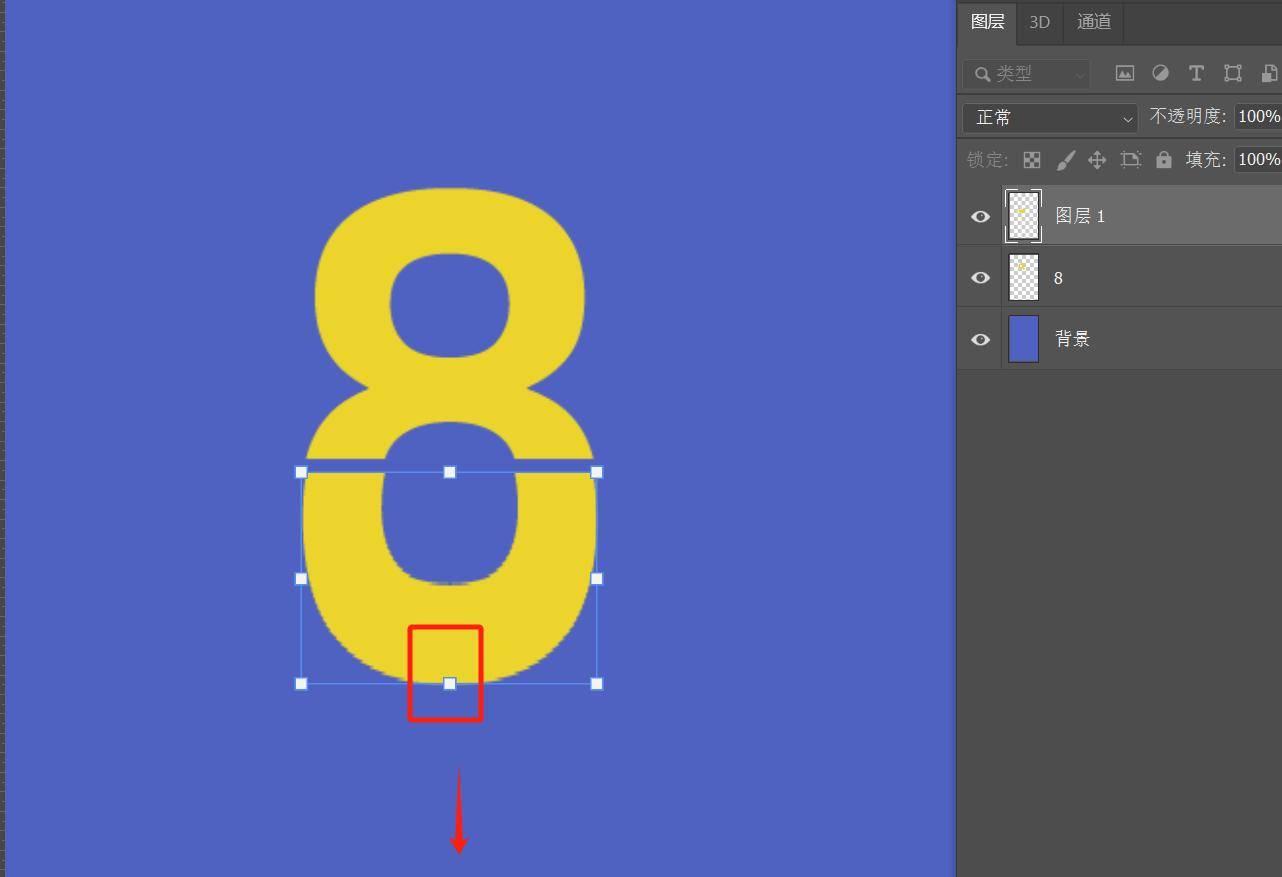This screenshot has height=877, width=1282.
Task: Open the 3D panel tab
Action: [1039, 22]
